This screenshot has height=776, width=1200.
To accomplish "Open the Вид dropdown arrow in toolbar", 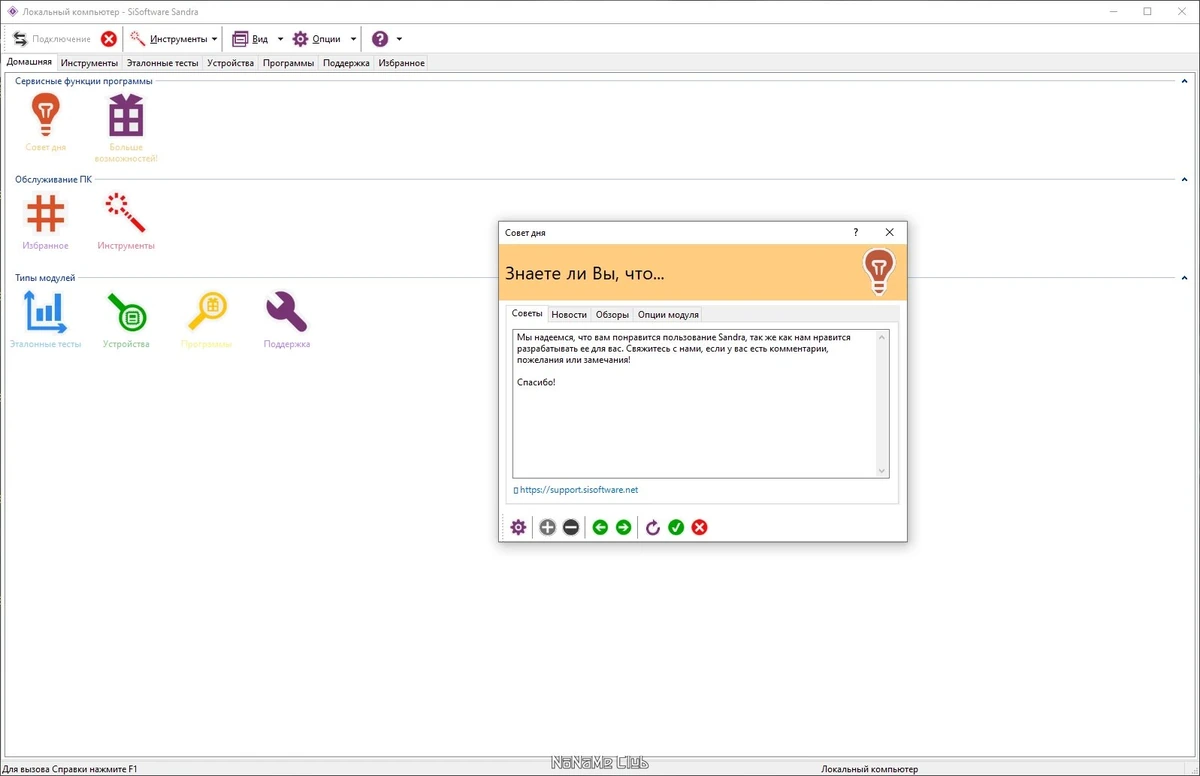I will tap(280, 39).
